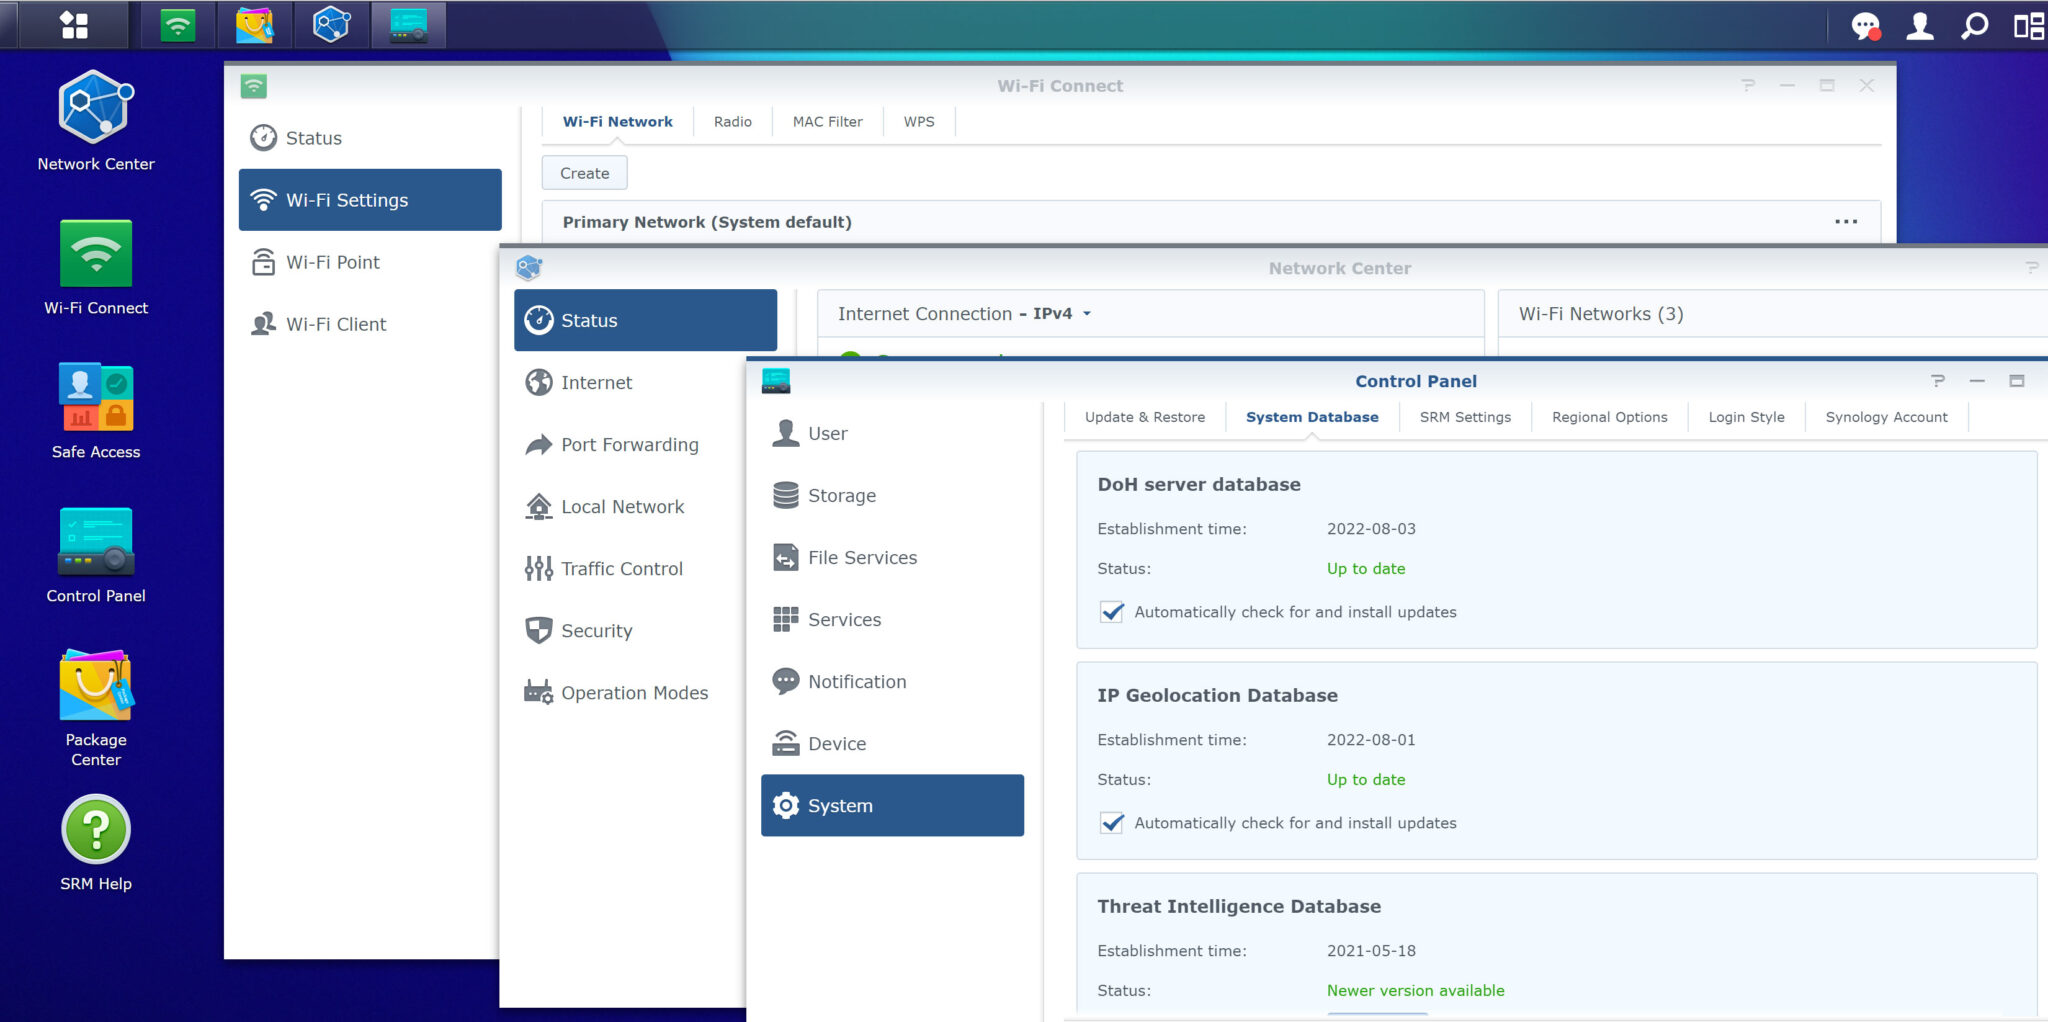Select Security in Network Center
Viewport: 2048px width, 1022px height.
[630, 630]
